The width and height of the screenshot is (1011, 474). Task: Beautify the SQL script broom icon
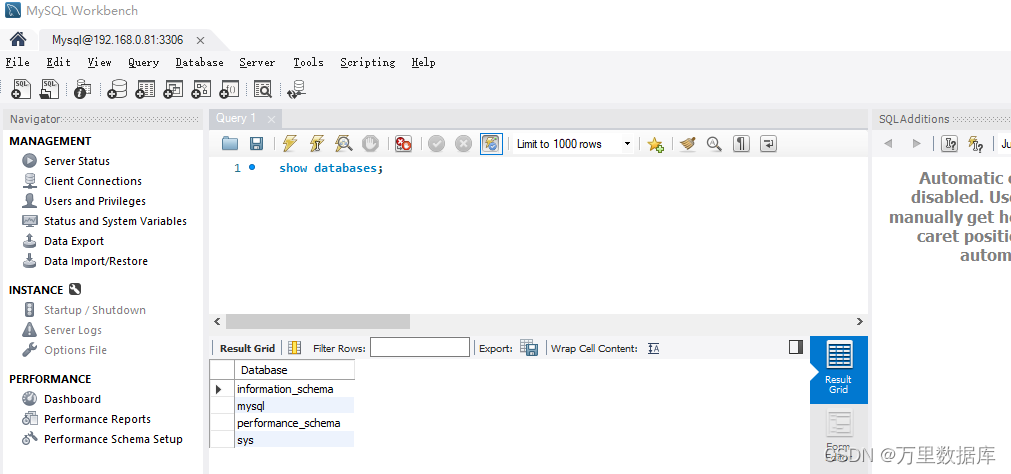687,144
